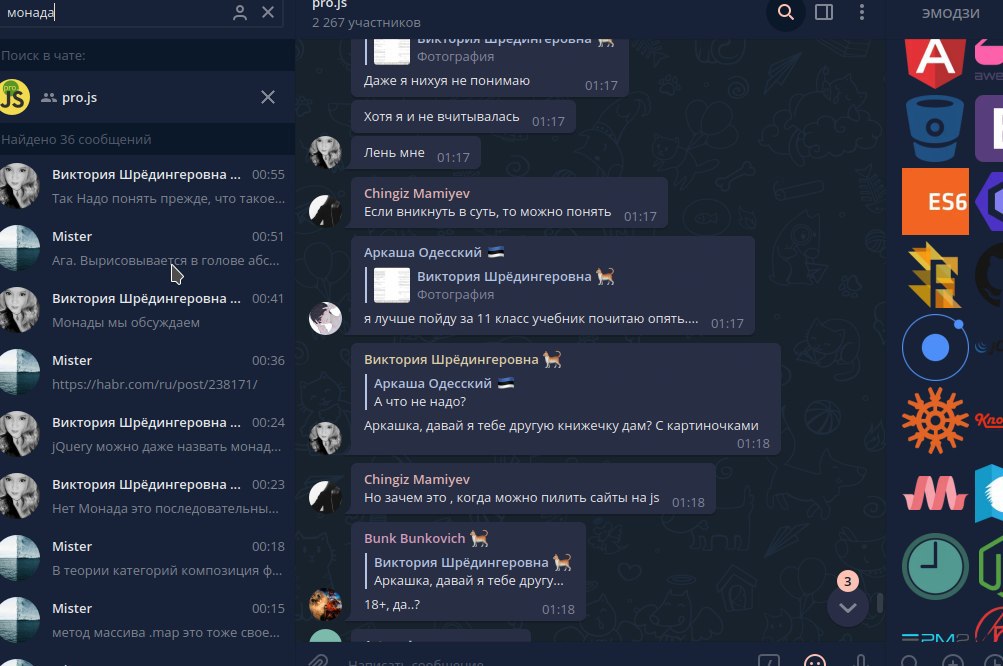
Task: Pick the blue bucket Bitbucket sticker
Action: point(935,129)
